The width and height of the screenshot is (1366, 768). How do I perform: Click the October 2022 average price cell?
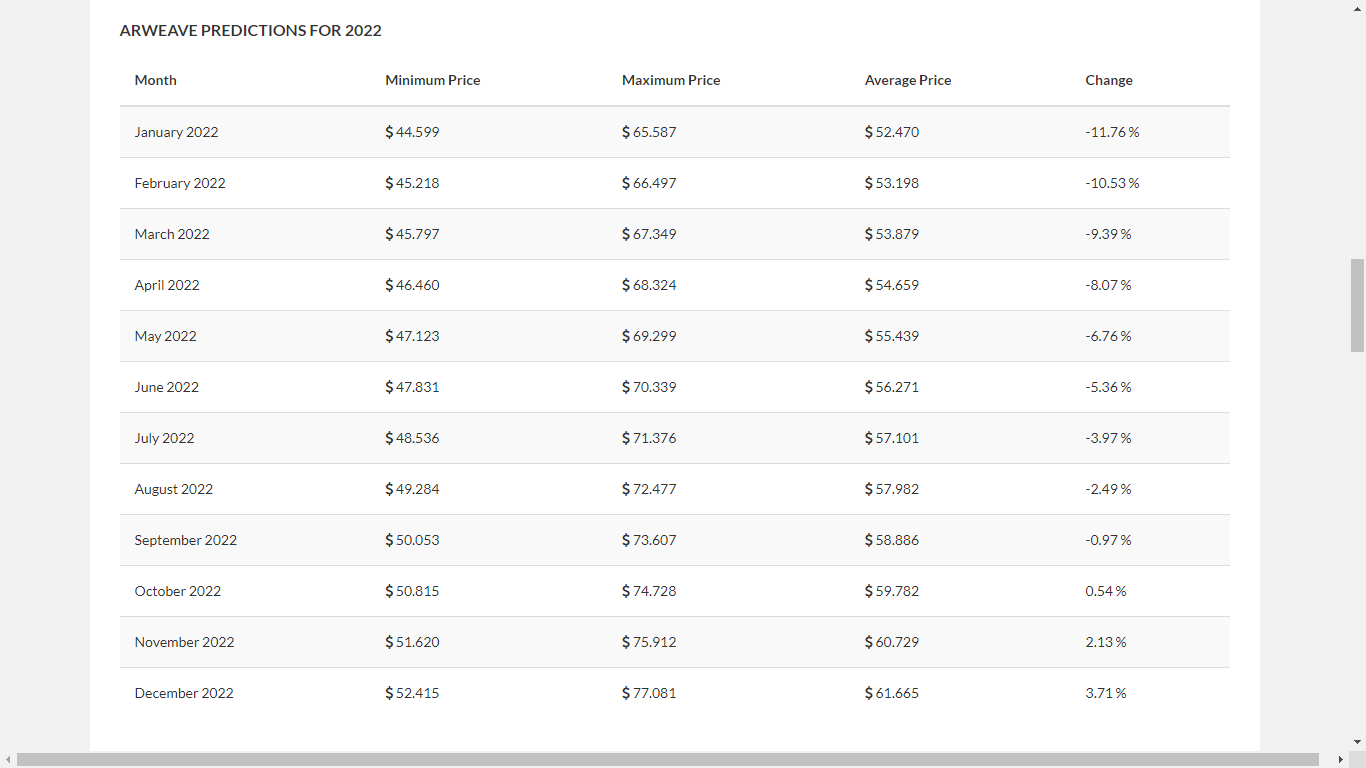point(891,591)
